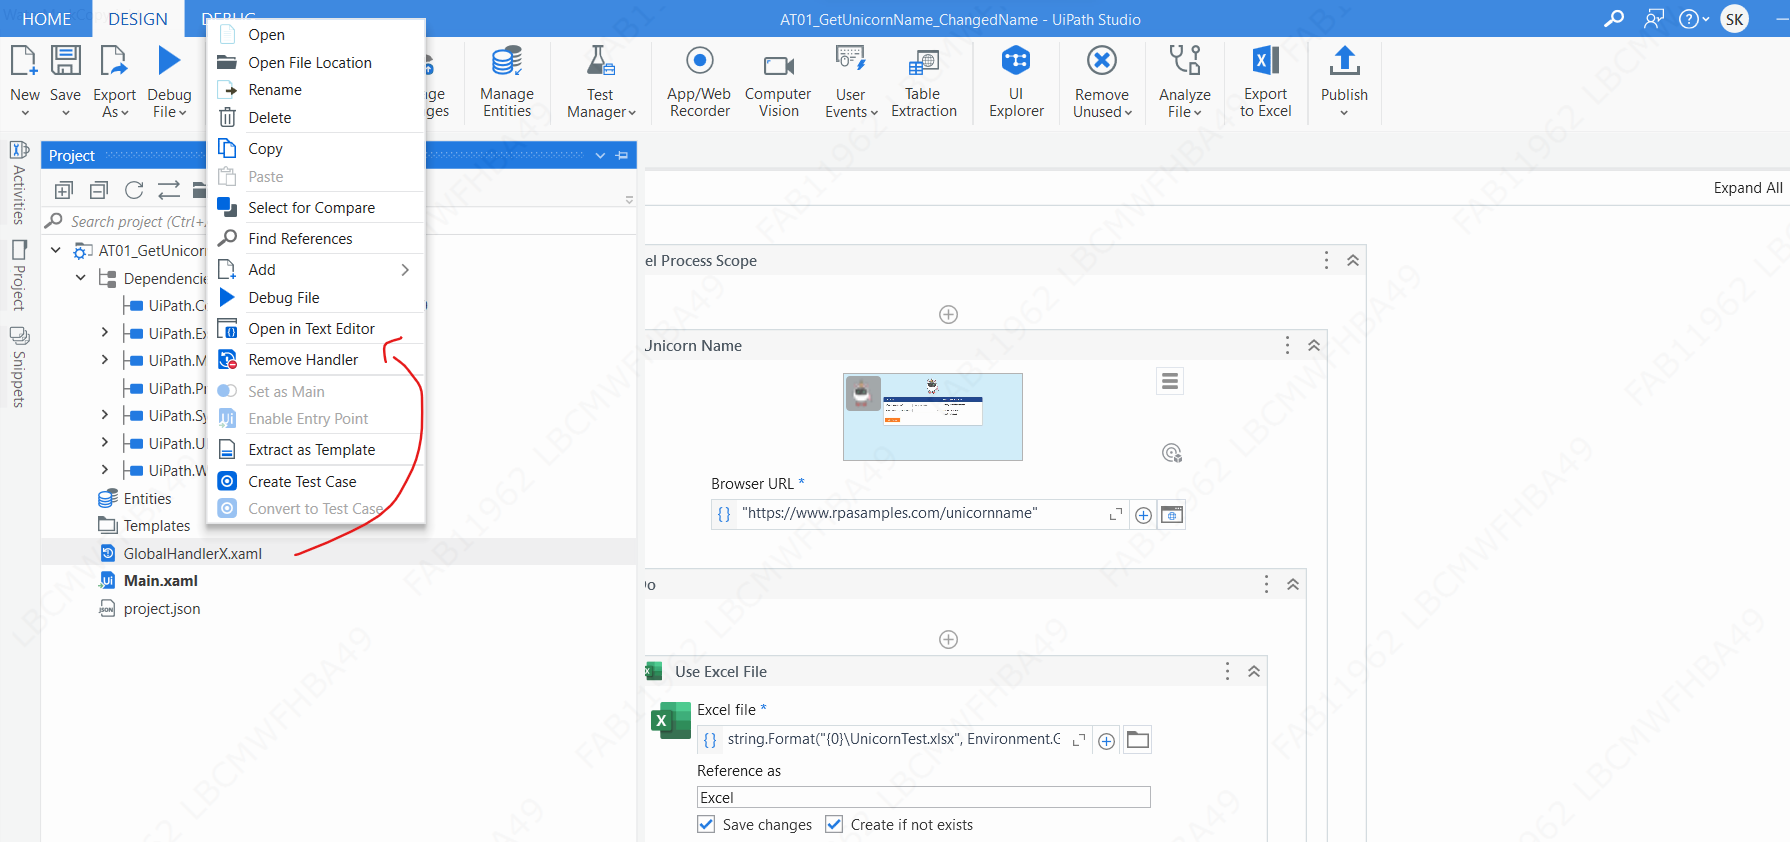This screenshot has height=842, width=1790.
Task: Collapse the Use Excel File card
Action: (1254, 671)
